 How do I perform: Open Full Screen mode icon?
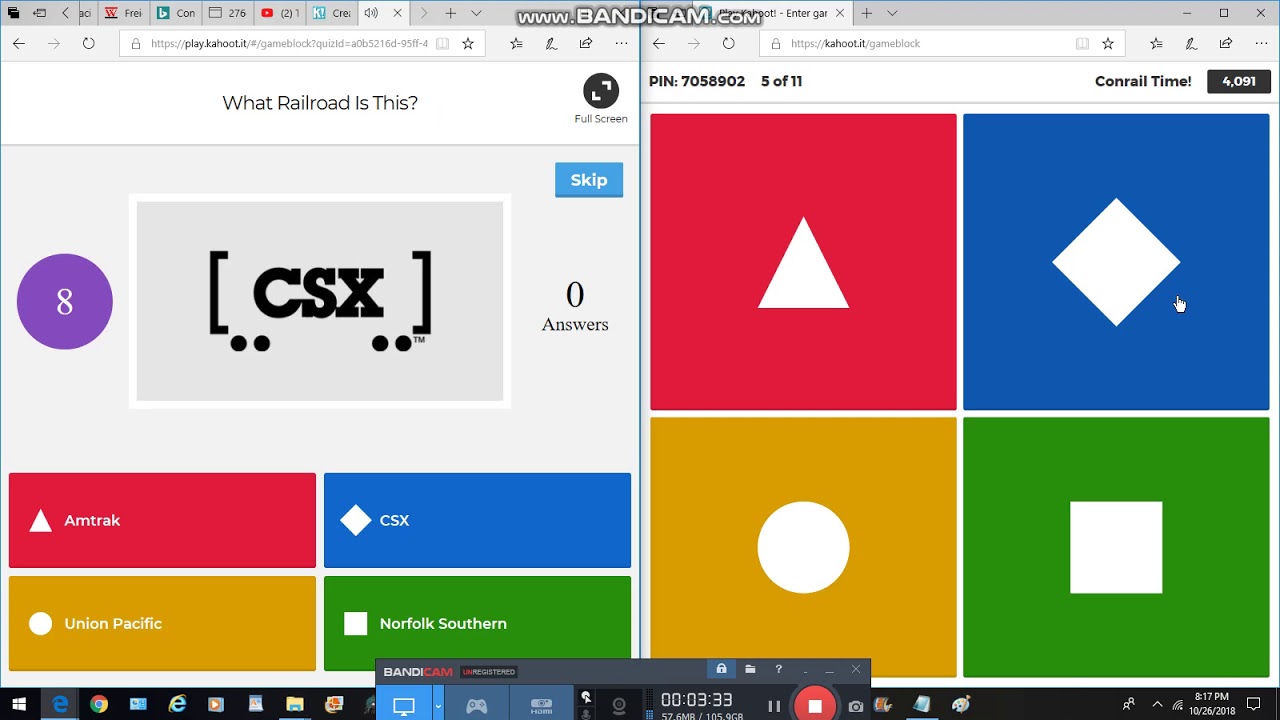click(x=601, y=91)
